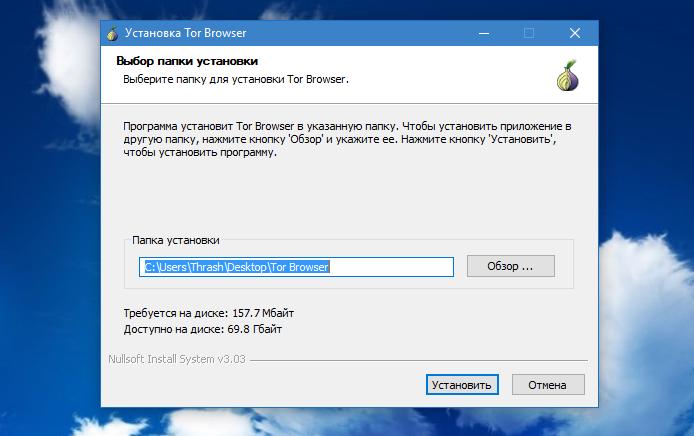This screenshot has width=694, height=436.
Task: Minimize the Tor Browser installer window
Action: tap(484, 33)
